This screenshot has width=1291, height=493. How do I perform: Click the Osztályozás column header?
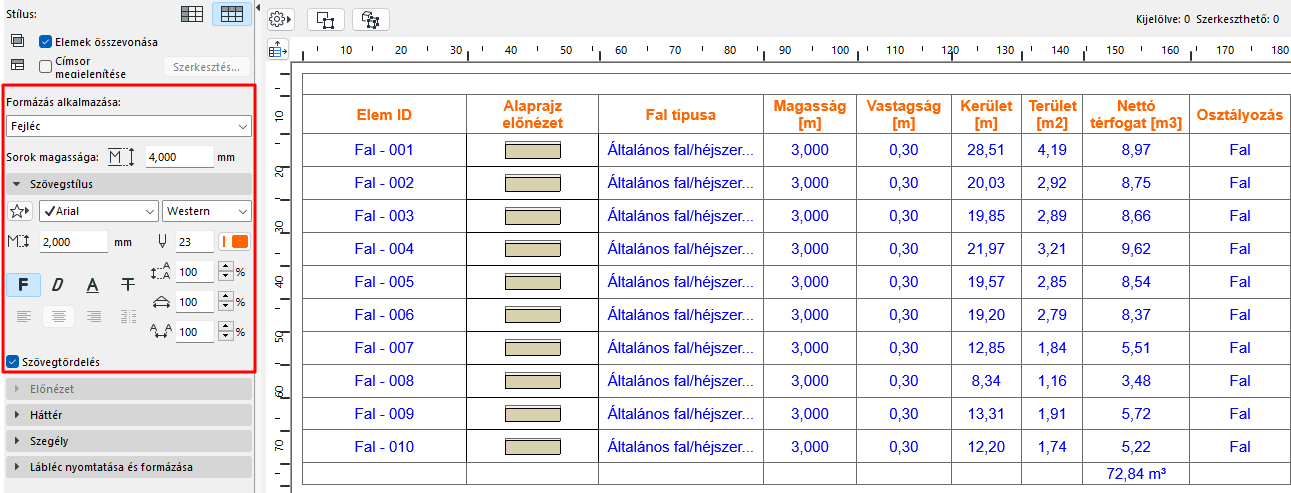point(1239,115)
